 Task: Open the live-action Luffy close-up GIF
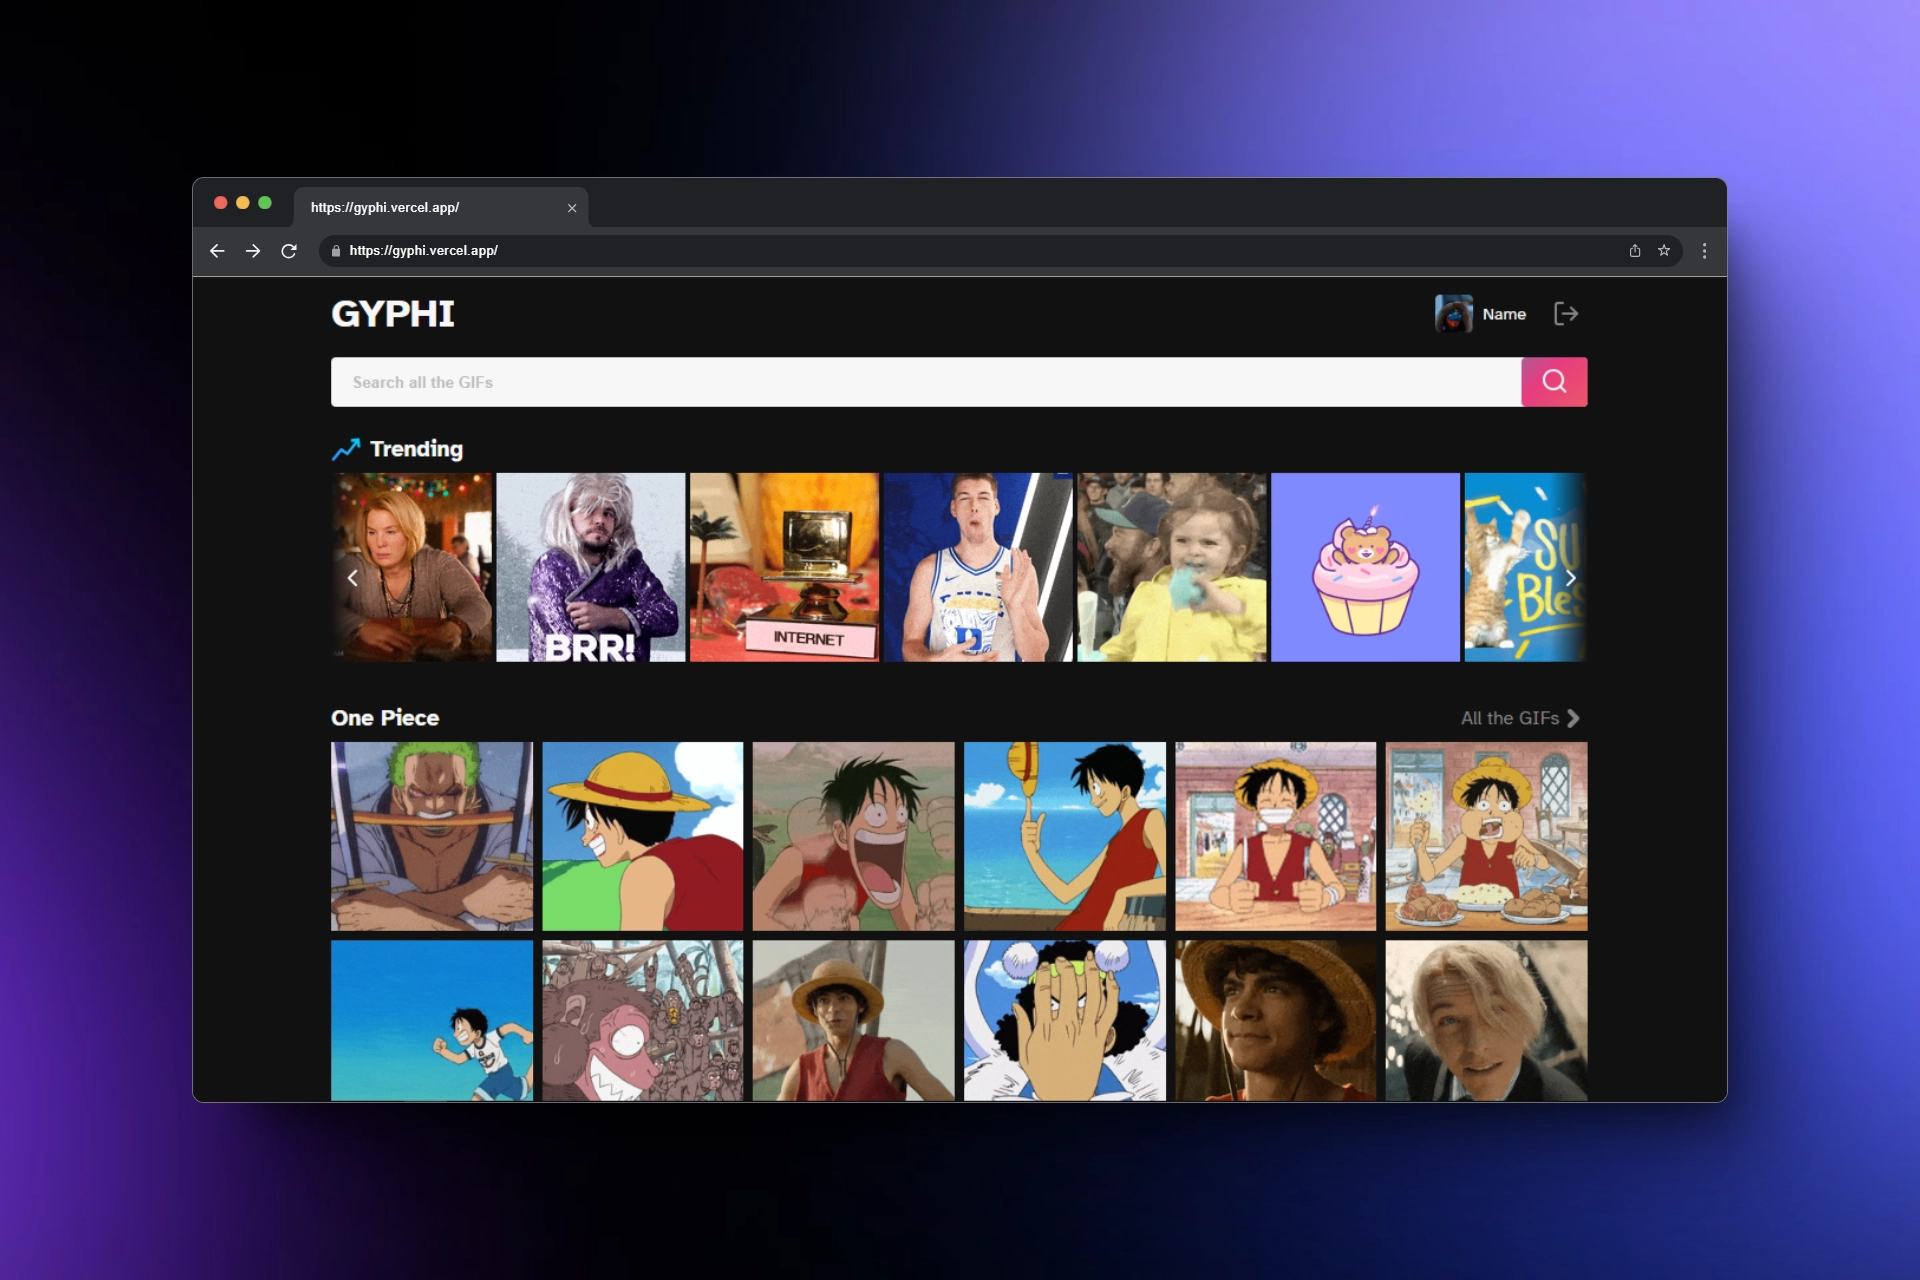(1276, 1020)
